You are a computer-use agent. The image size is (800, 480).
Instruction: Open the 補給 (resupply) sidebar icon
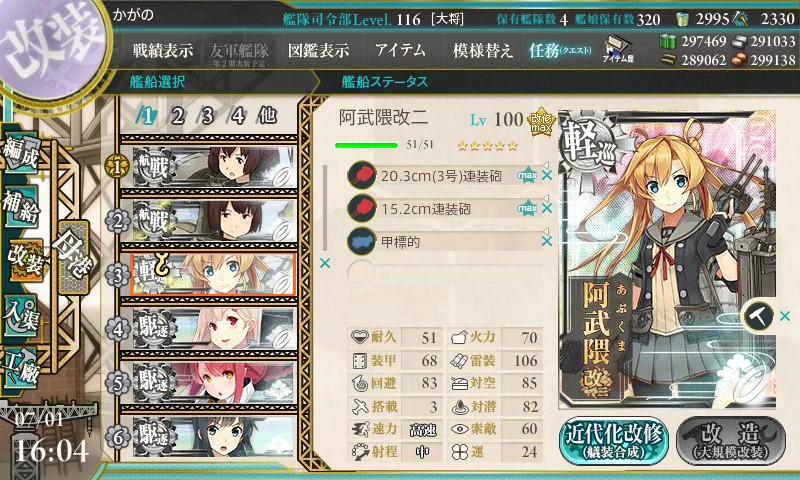point(21,207)
